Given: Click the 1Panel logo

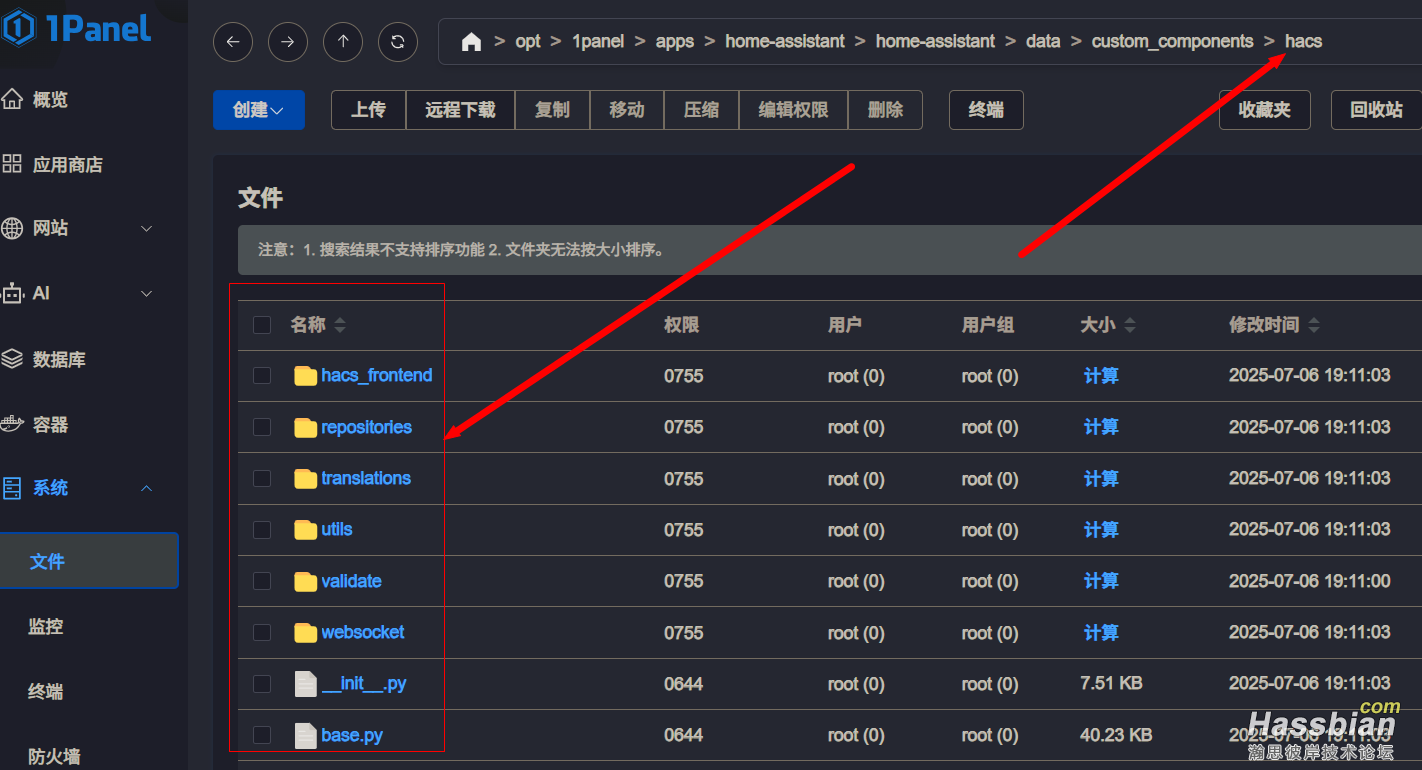Looking at the screenshot, I should [76, 28].
